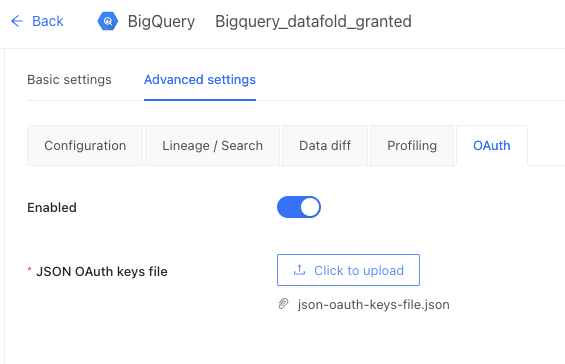Switch to the Basic settings tab

click(x=69, y=80)
